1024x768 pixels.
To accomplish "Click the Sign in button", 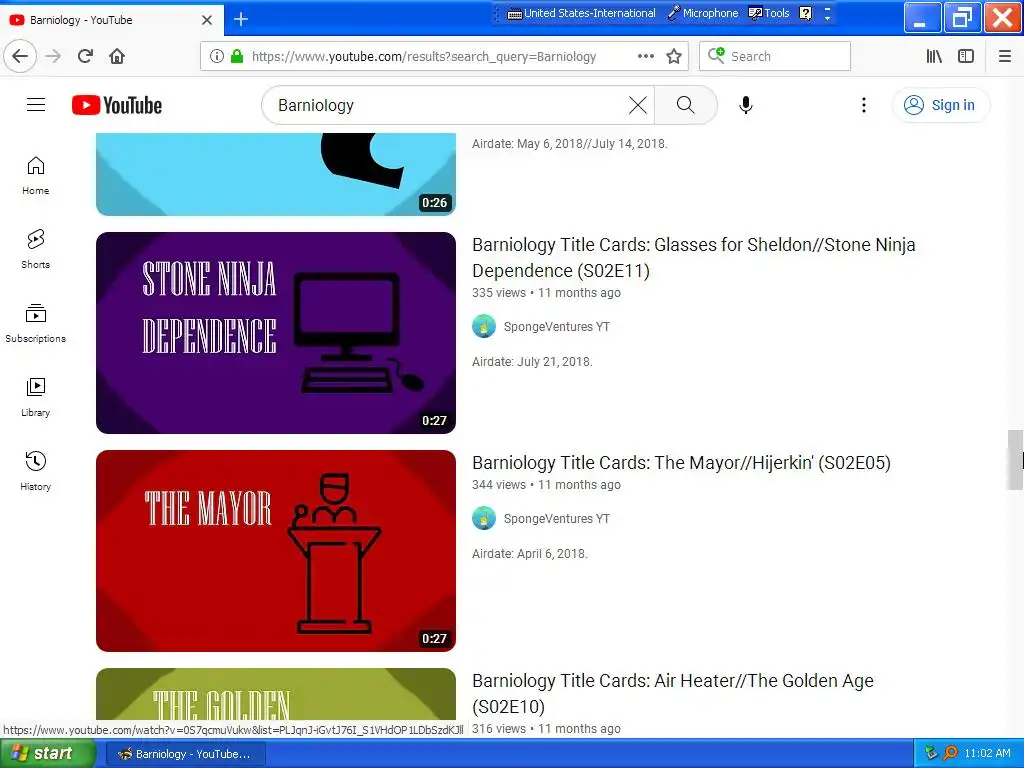I will pyautogui.click(x=940, y=105).
